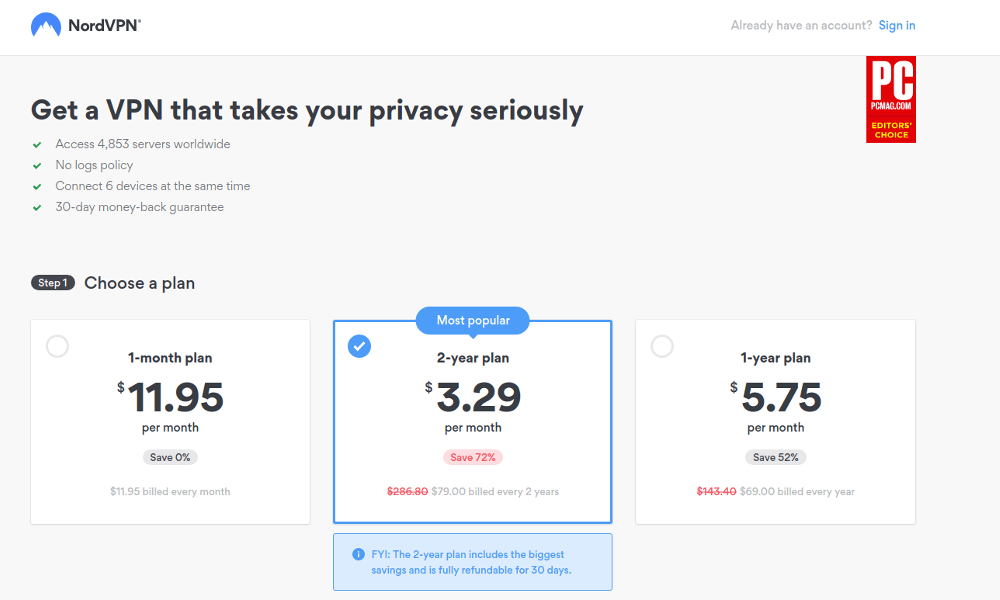Click the crossed-out $143.40 price

(x=716, y=492)
